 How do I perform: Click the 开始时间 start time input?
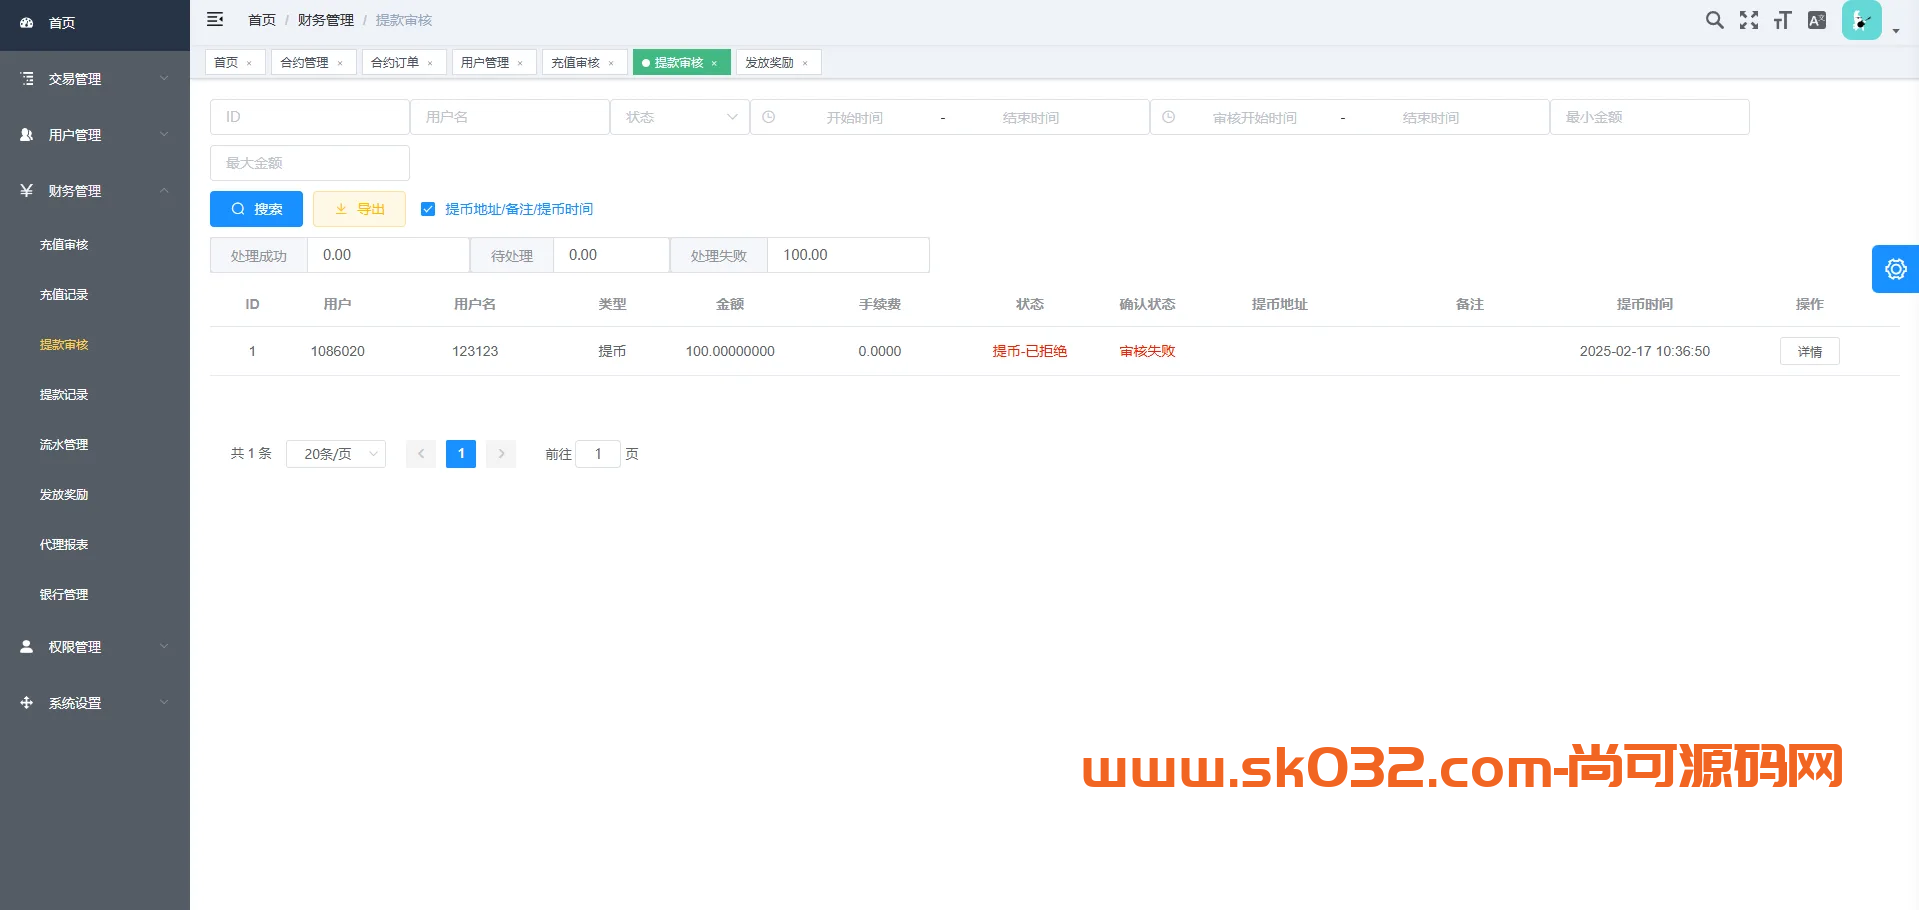[854, 117]
